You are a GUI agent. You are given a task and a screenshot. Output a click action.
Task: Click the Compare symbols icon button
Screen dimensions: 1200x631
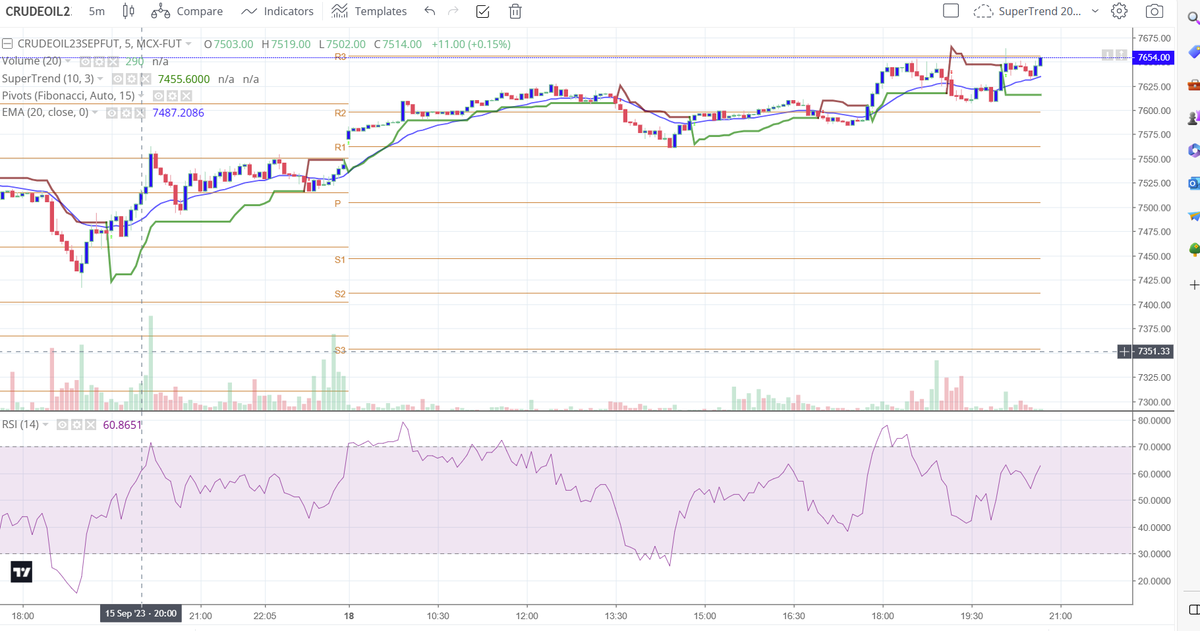(160, 11)
